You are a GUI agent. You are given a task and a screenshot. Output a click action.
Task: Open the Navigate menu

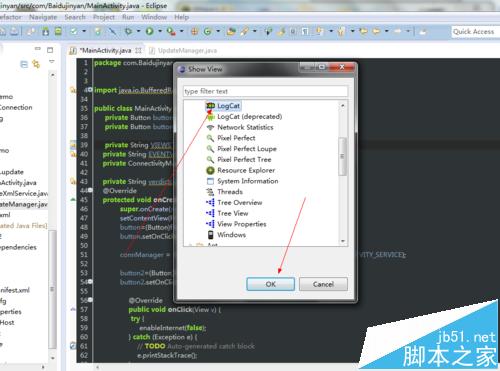(43, 17)
